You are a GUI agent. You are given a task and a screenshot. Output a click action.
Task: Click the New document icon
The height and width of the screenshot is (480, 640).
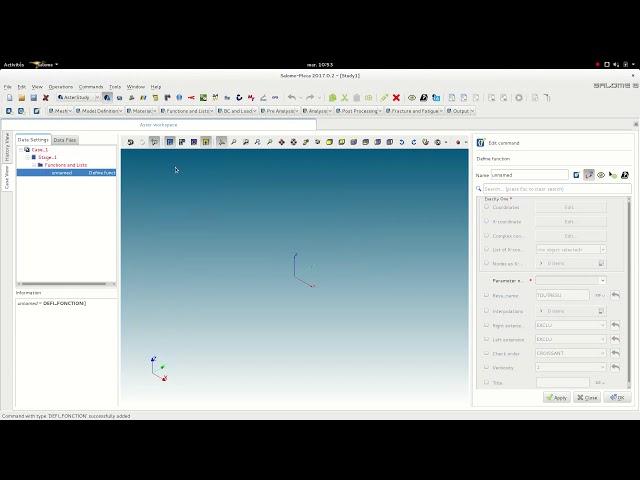click(10, 98)
